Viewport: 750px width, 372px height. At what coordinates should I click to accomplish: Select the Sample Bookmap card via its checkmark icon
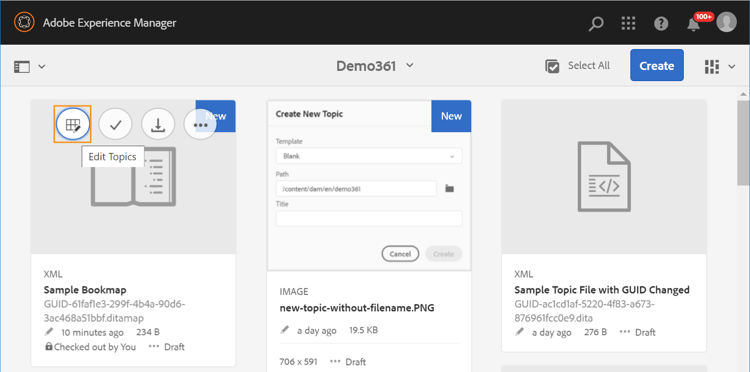(x=115, y=125)
